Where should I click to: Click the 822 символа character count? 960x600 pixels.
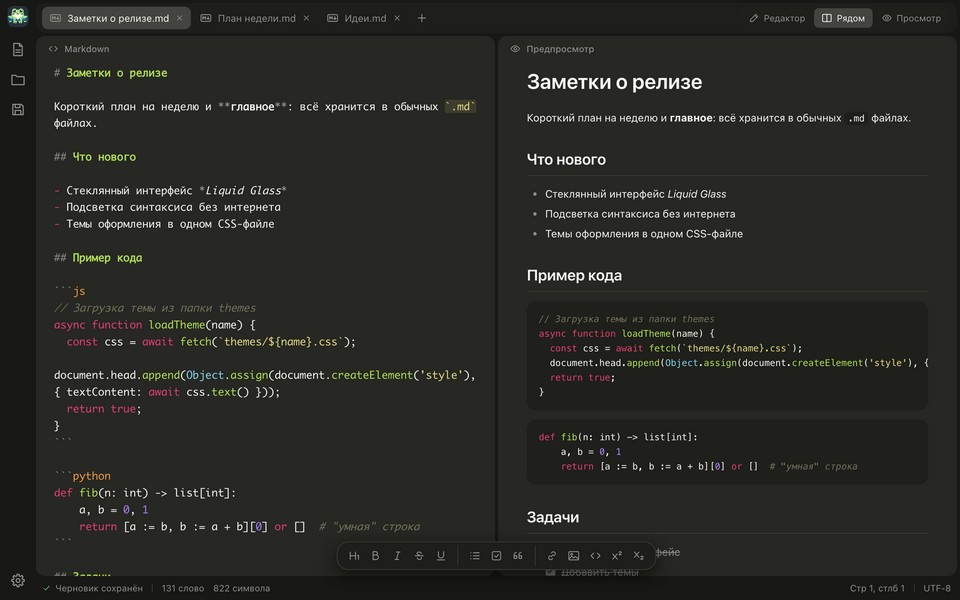point(241,588)
